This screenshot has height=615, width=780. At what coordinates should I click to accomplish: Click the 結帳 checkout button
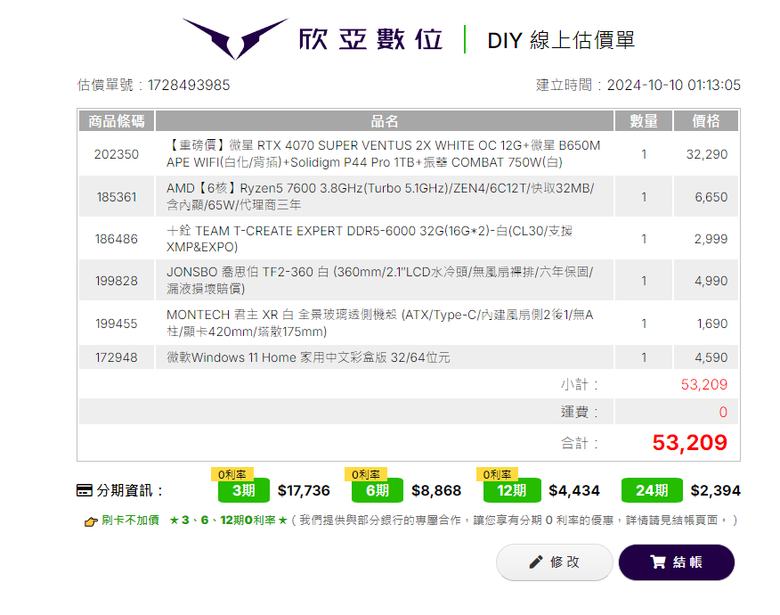677,562
